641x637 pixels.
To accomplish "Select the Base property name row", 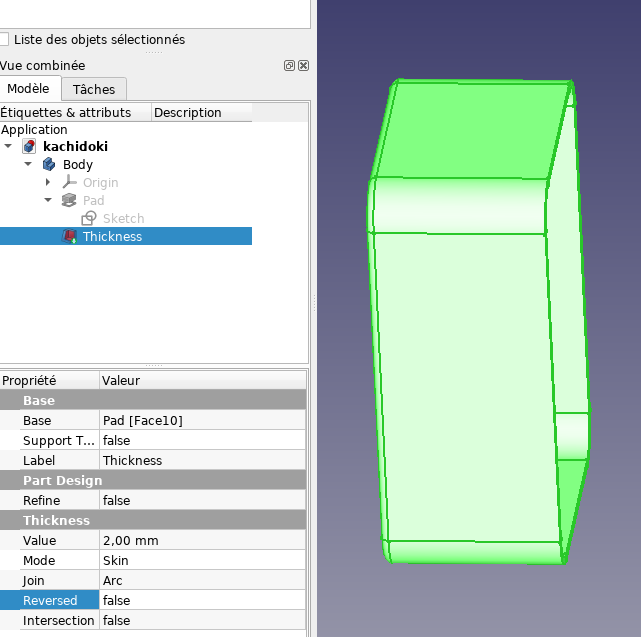I will 37,420.
